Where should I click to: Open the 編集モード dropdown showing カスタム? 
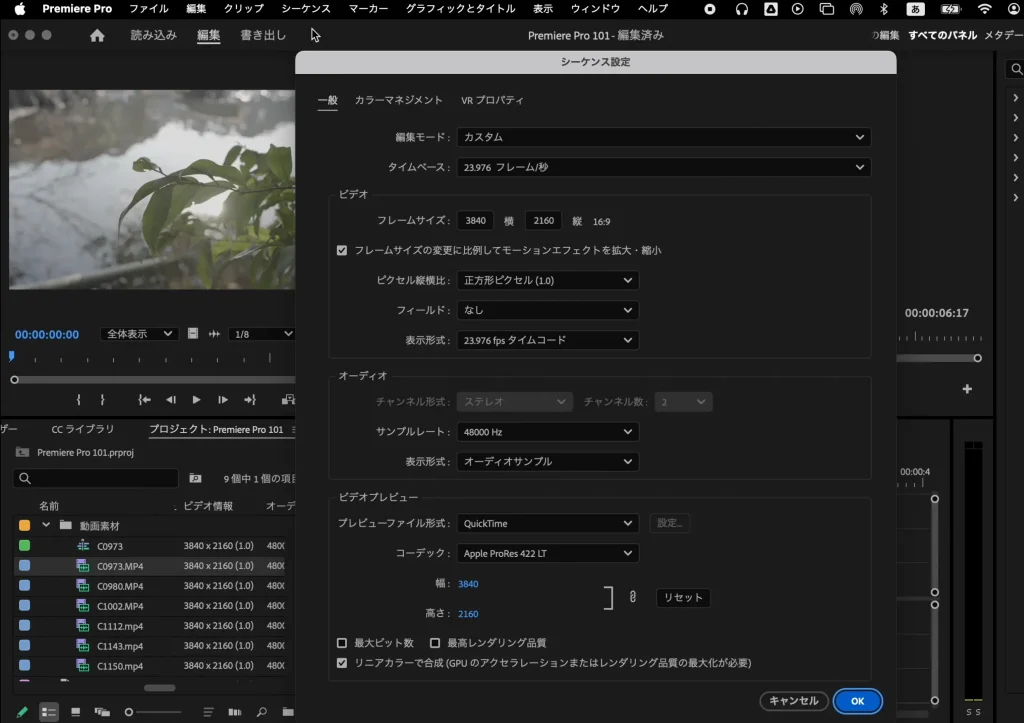(663, 137)
